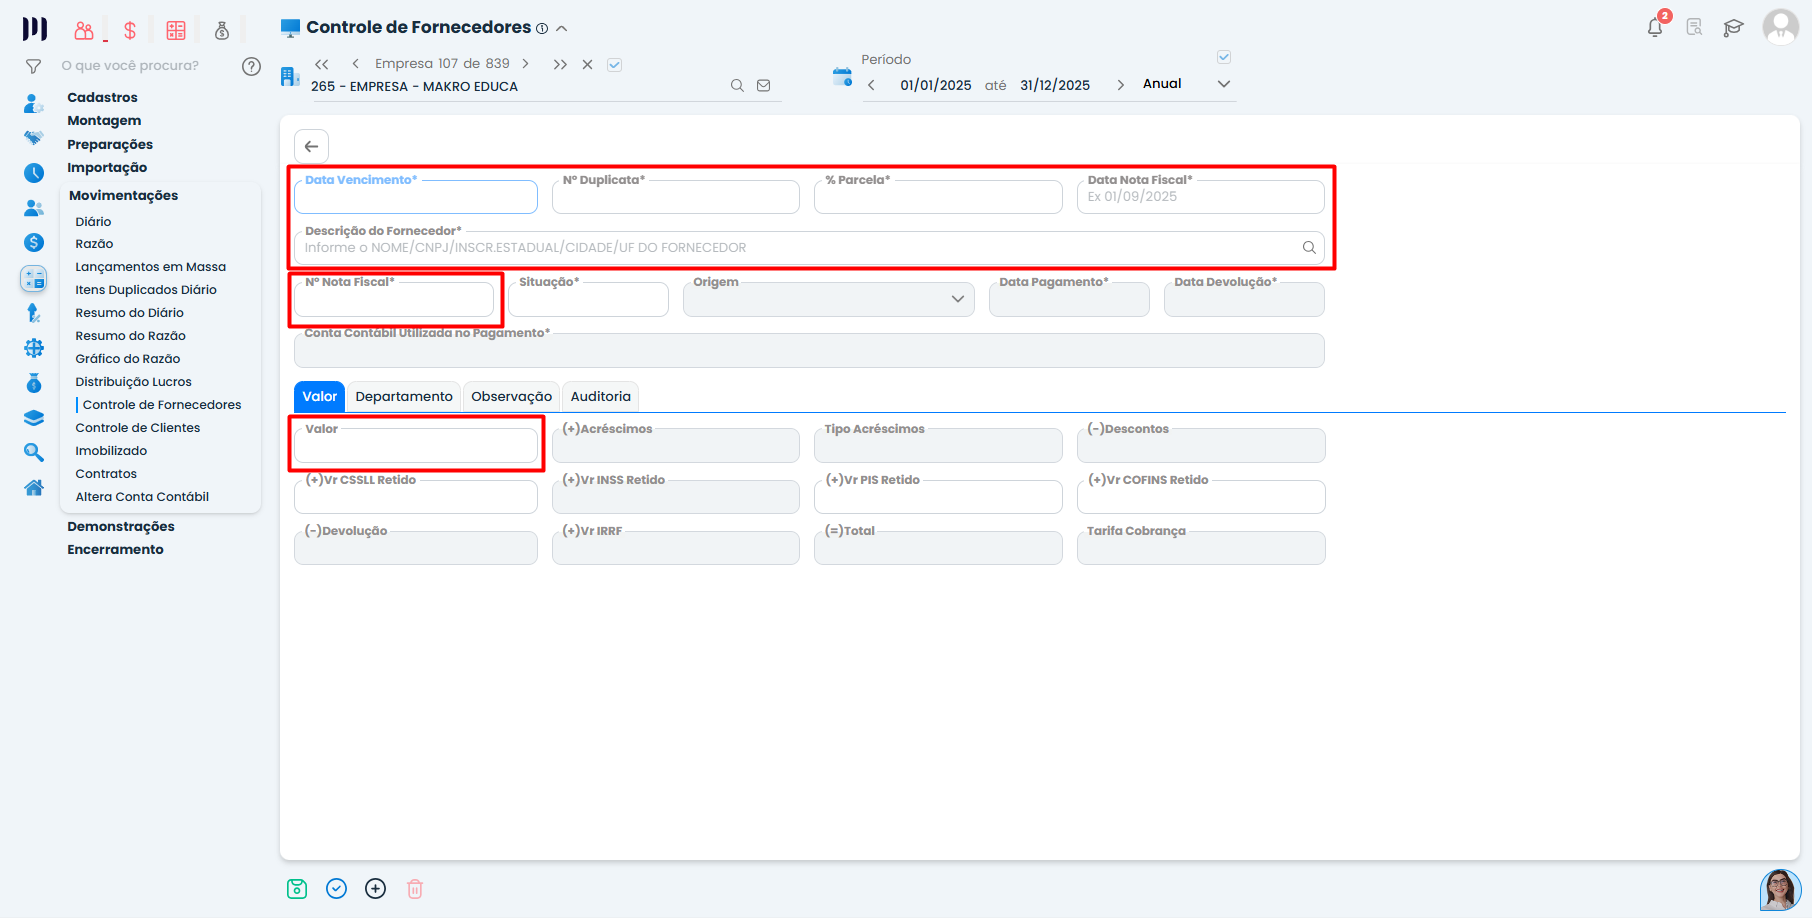Screen dimensions: 1812x918
Task: Click the save icon in bottom toolbar
Action: (x=297, y=889)
